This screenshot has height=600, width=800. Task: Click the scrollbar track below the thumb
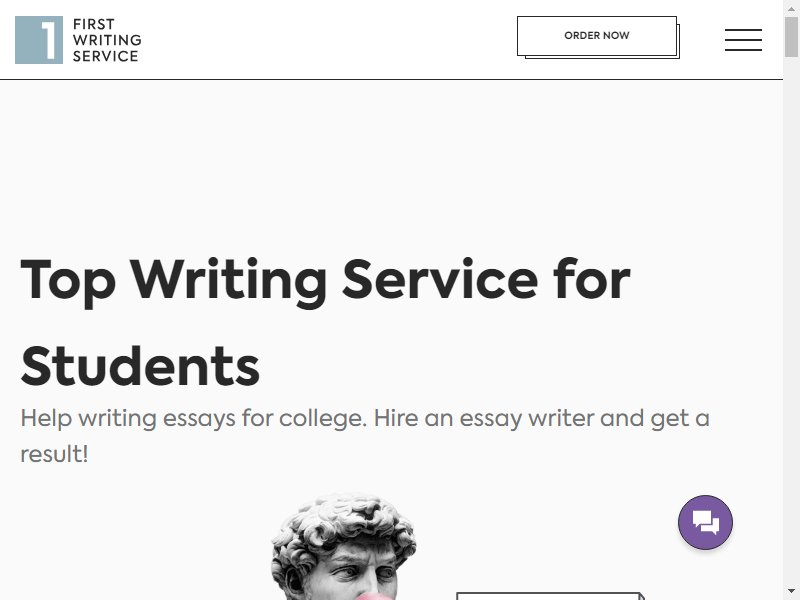[791, 321]
